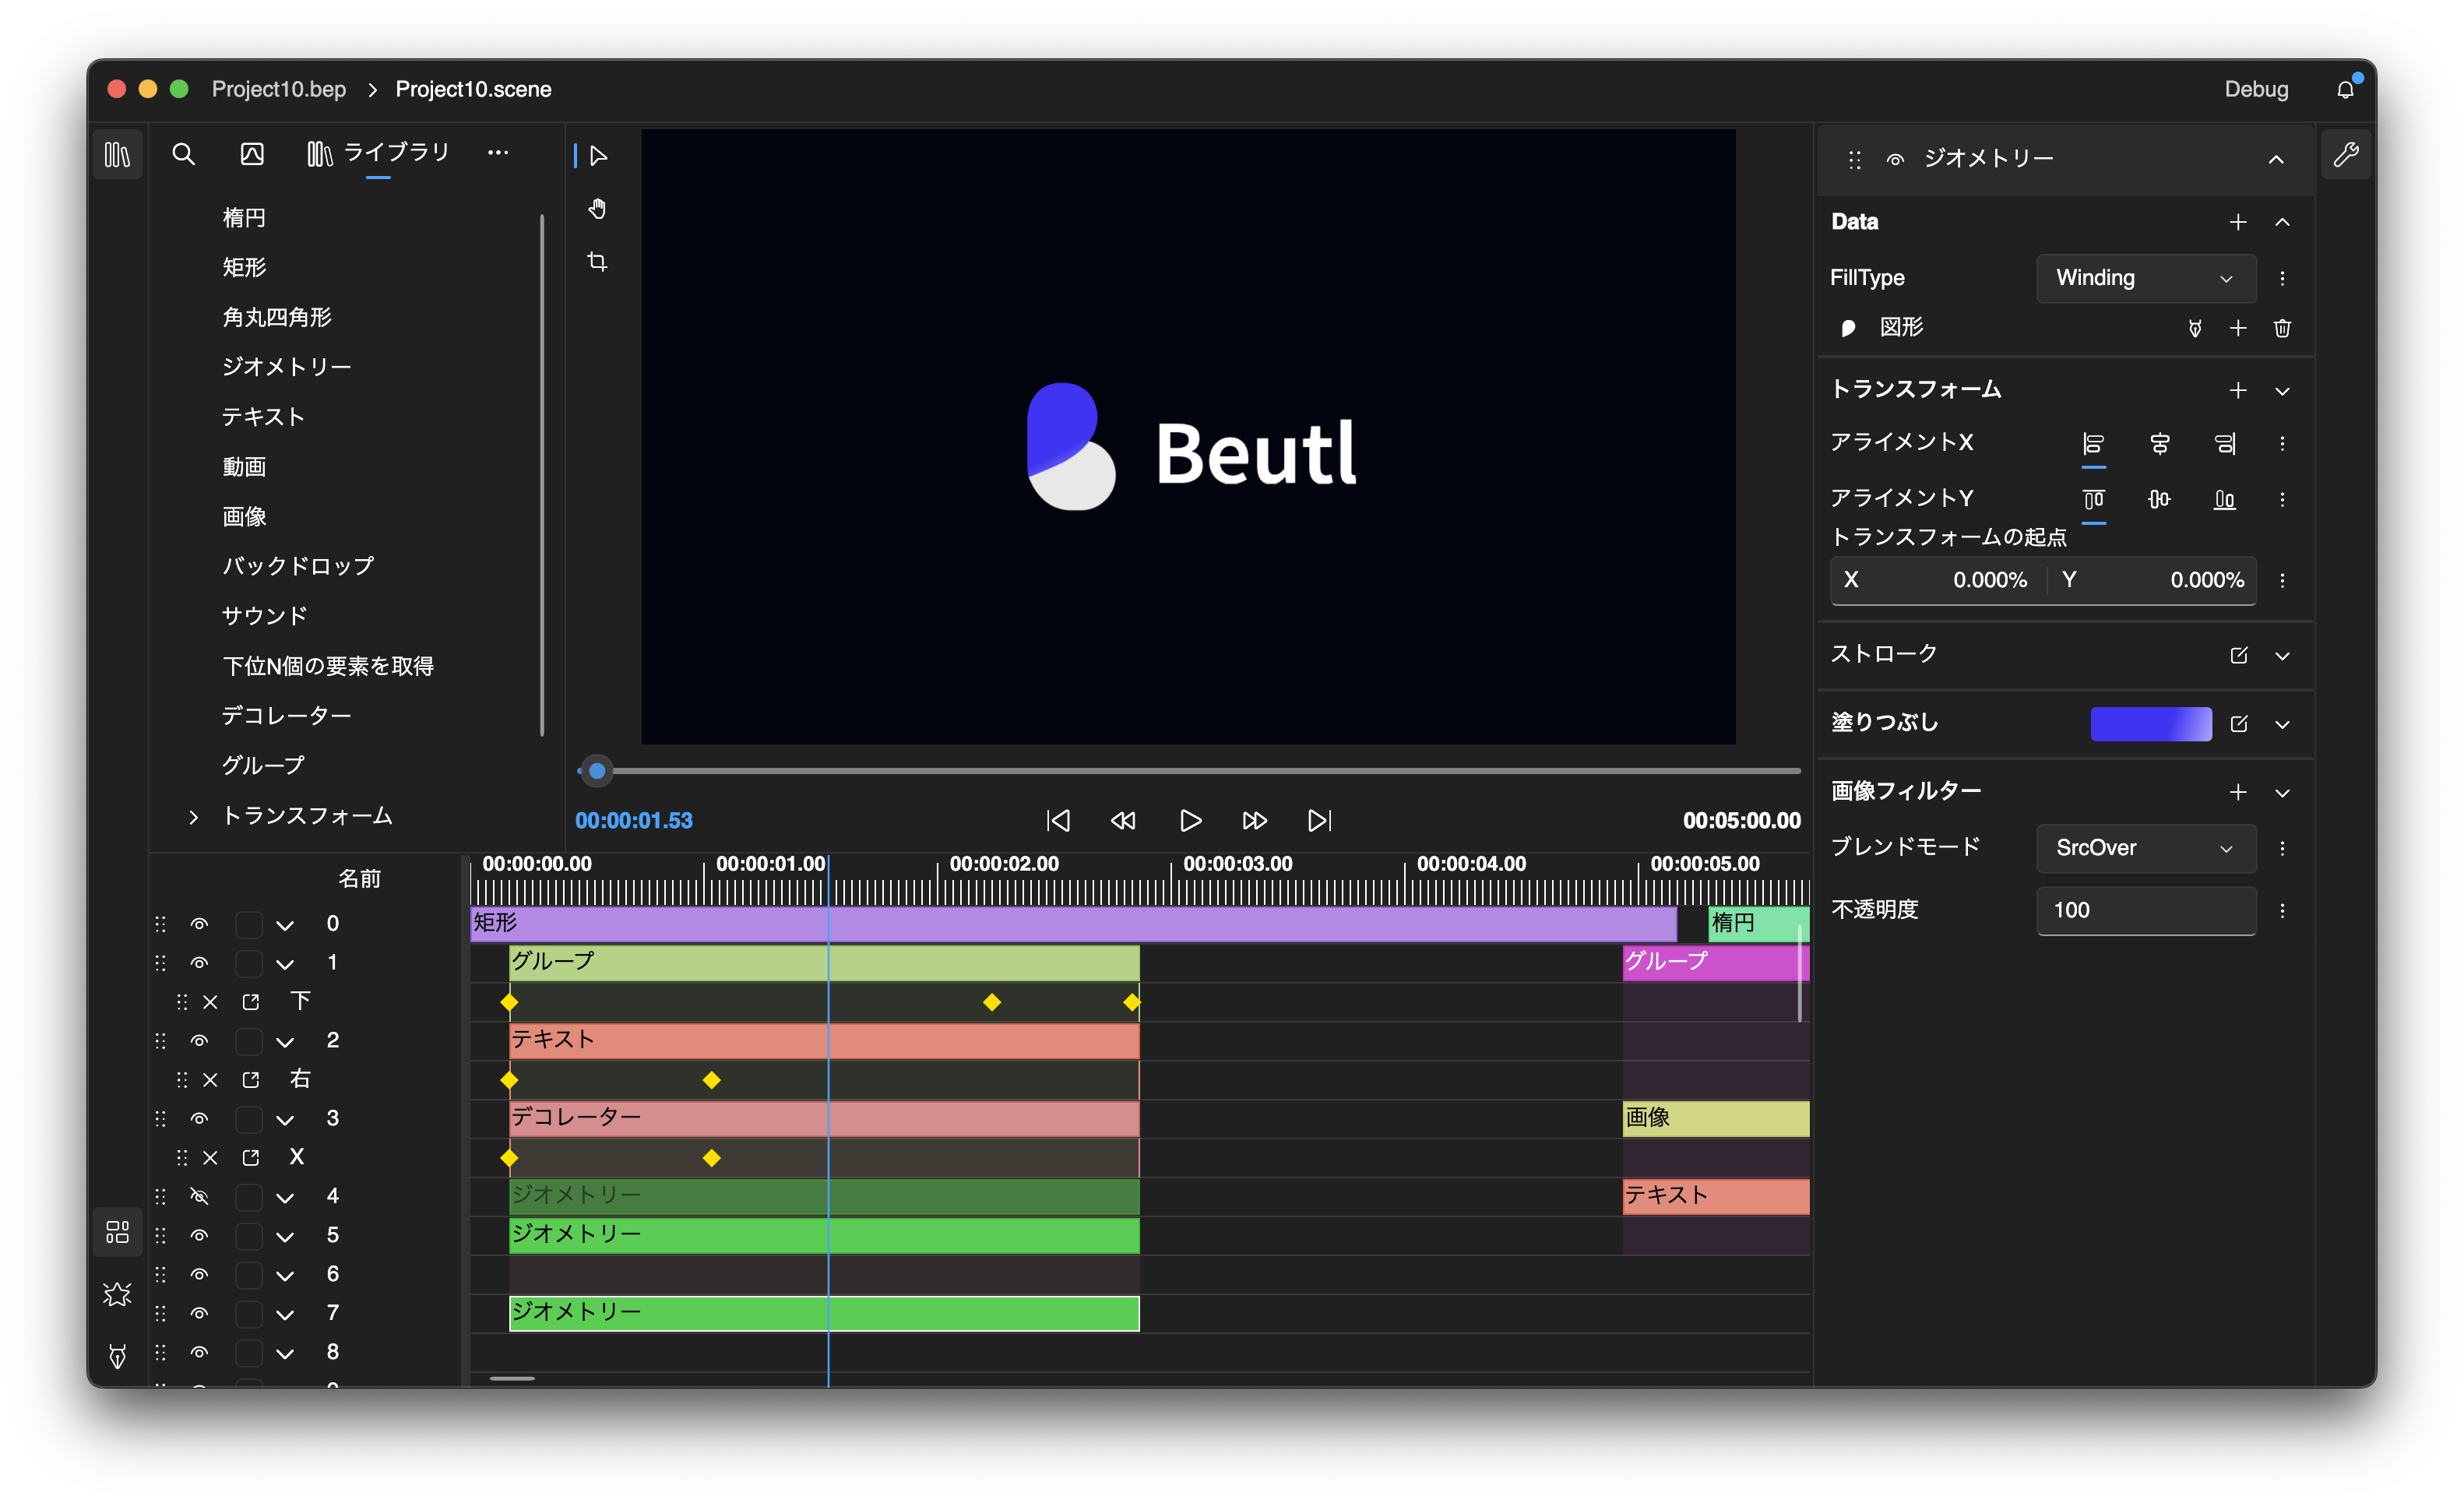The width and height of the screenshot is (2464, 1503).
Task: Delete 図形 with trash icon
Action: [x=2282, y=328]
